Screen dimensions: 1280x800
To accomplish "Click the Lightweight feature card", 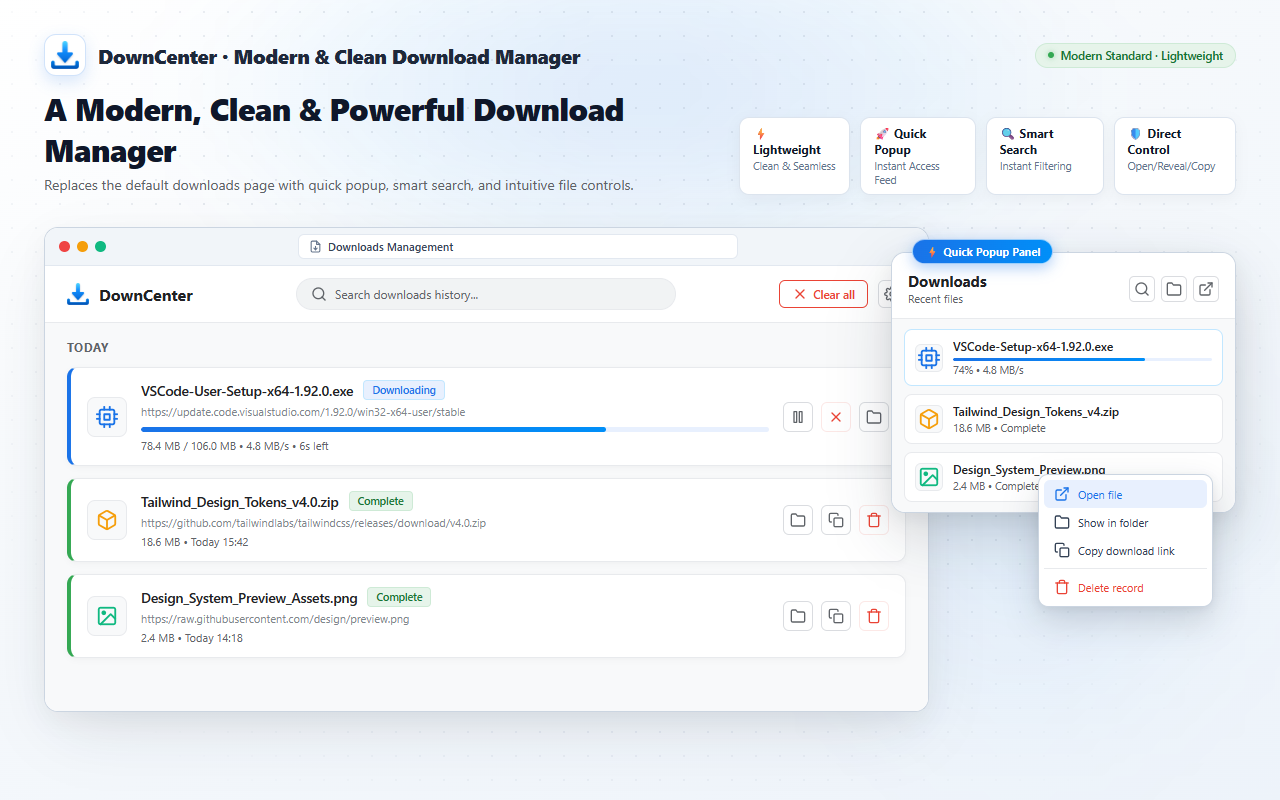I will [794, 155].
